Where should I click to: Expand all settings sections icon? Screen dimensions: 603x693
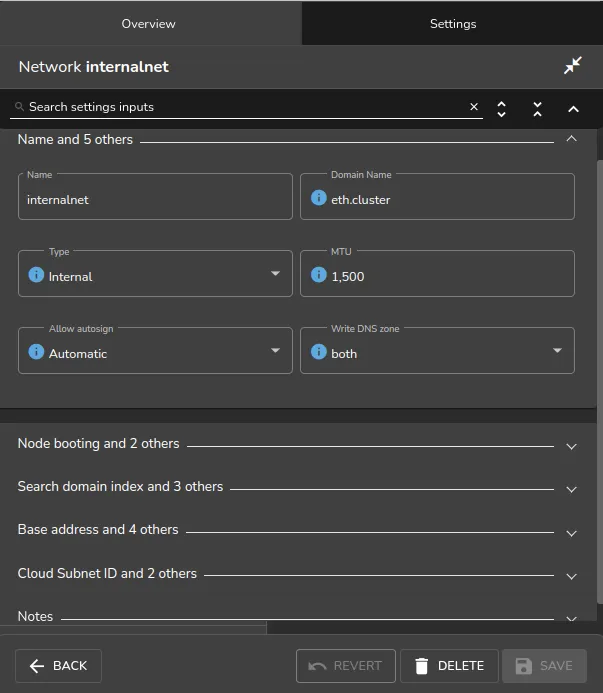[x=501, y=109]
